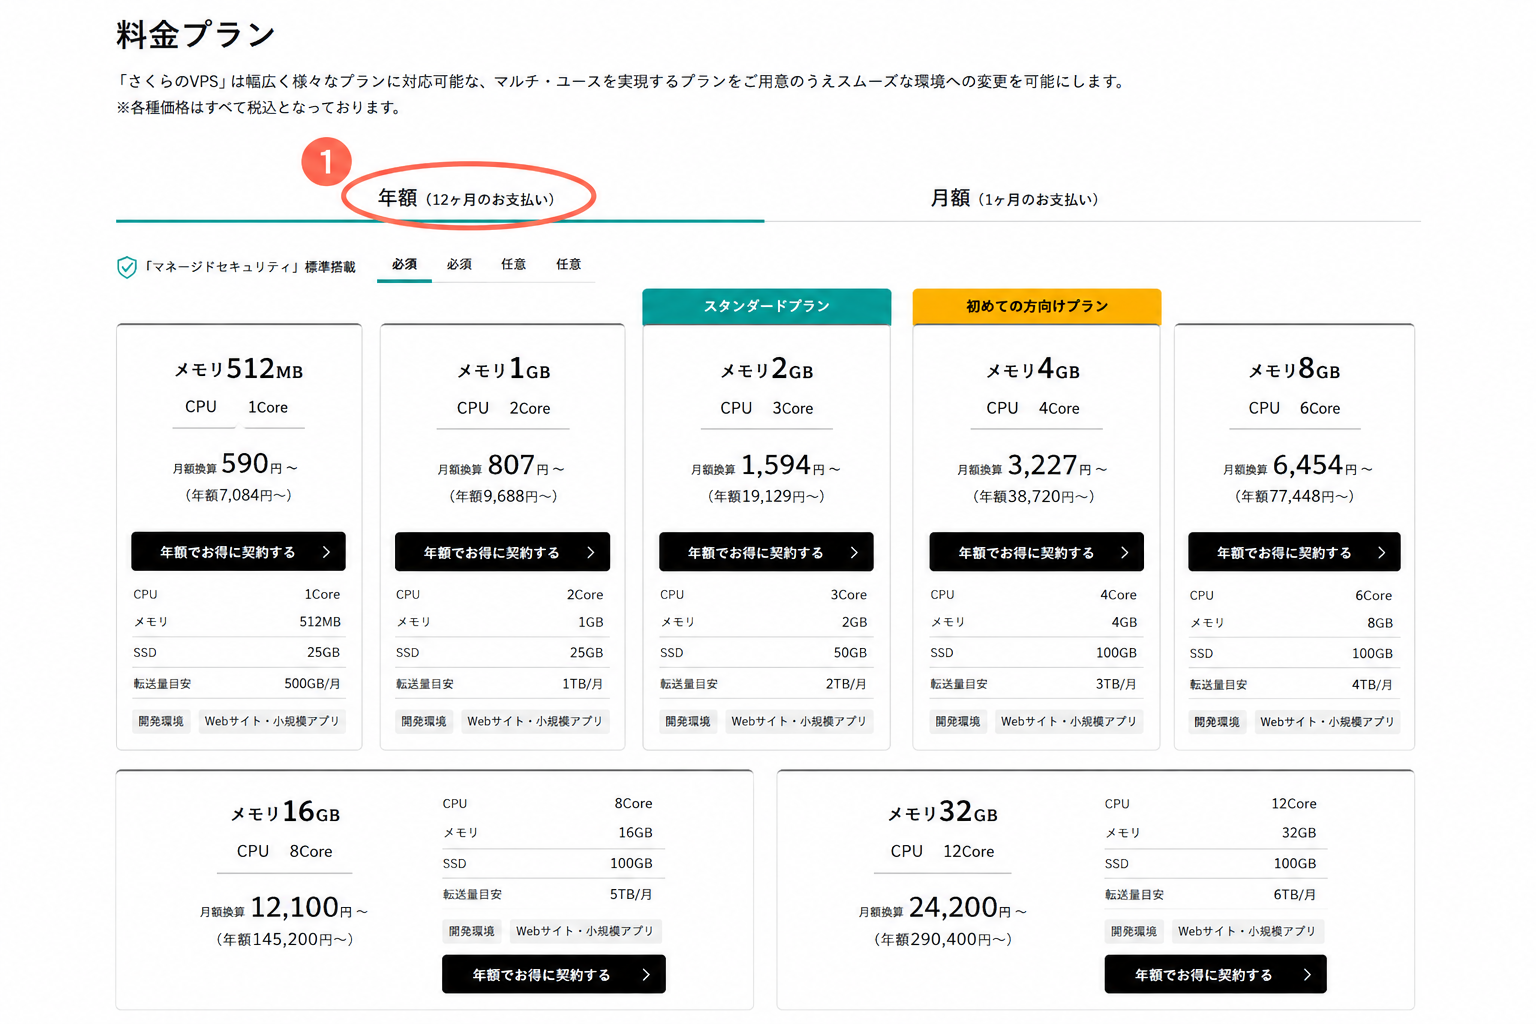1536x1024 pixels.
Task: Click the 2TB/月 transfer value
Action: [x=846, y=684]
